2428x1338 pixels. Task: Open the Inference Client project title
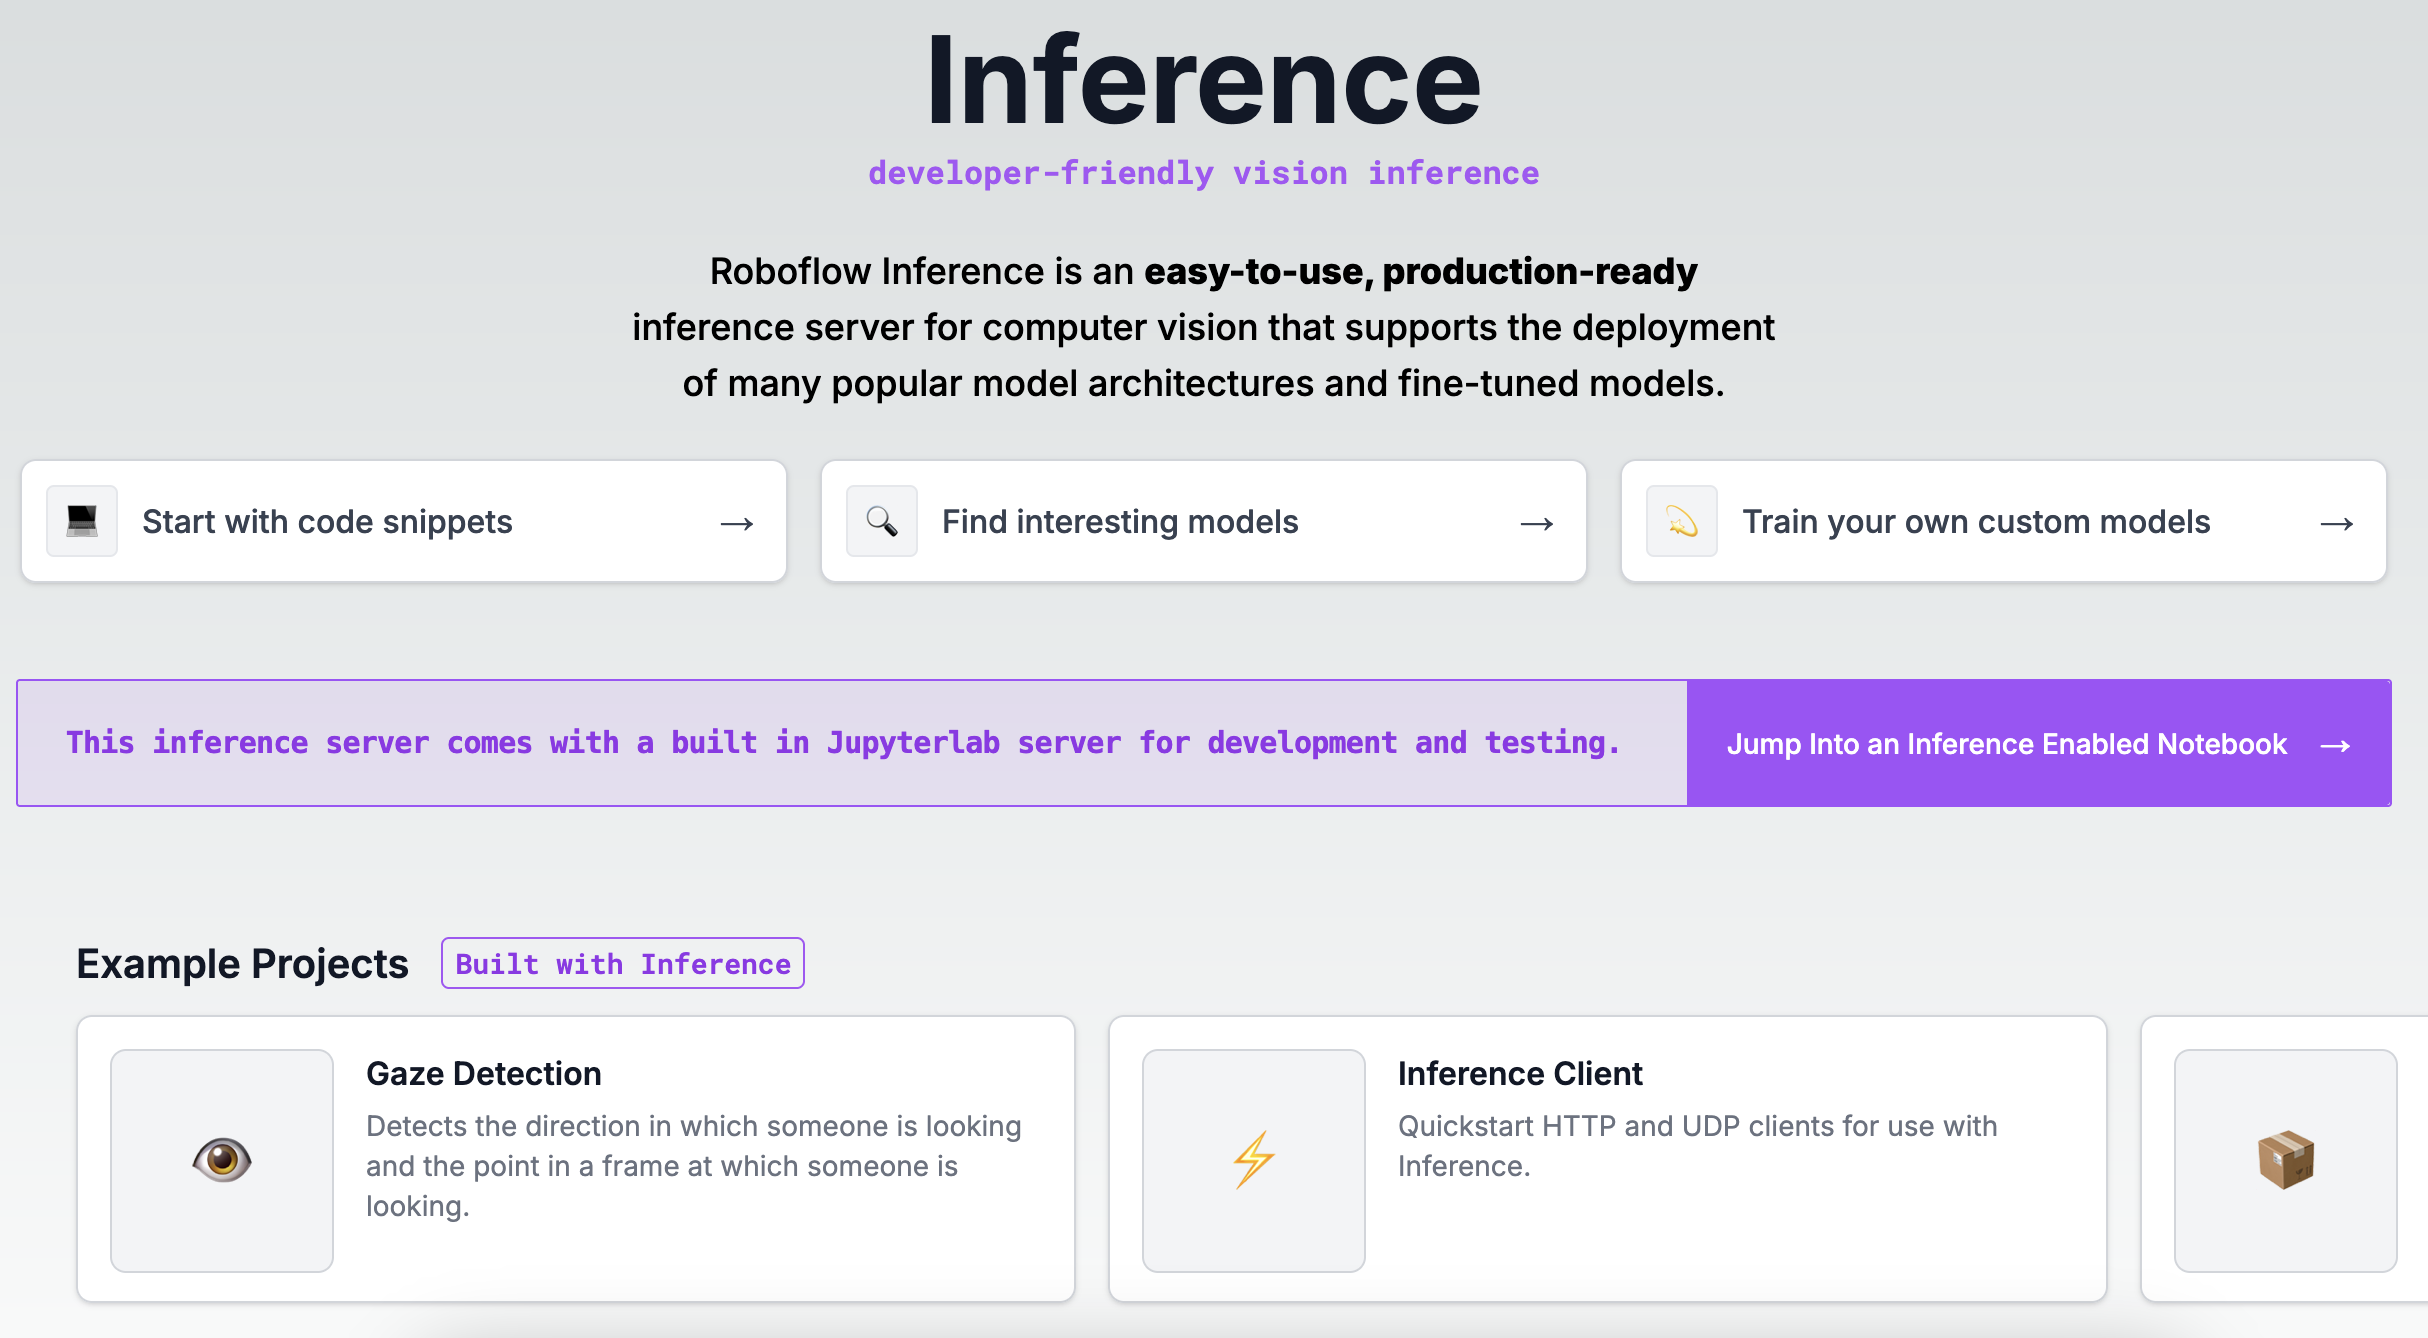pyautogui.click(x=1520, y=1073)
